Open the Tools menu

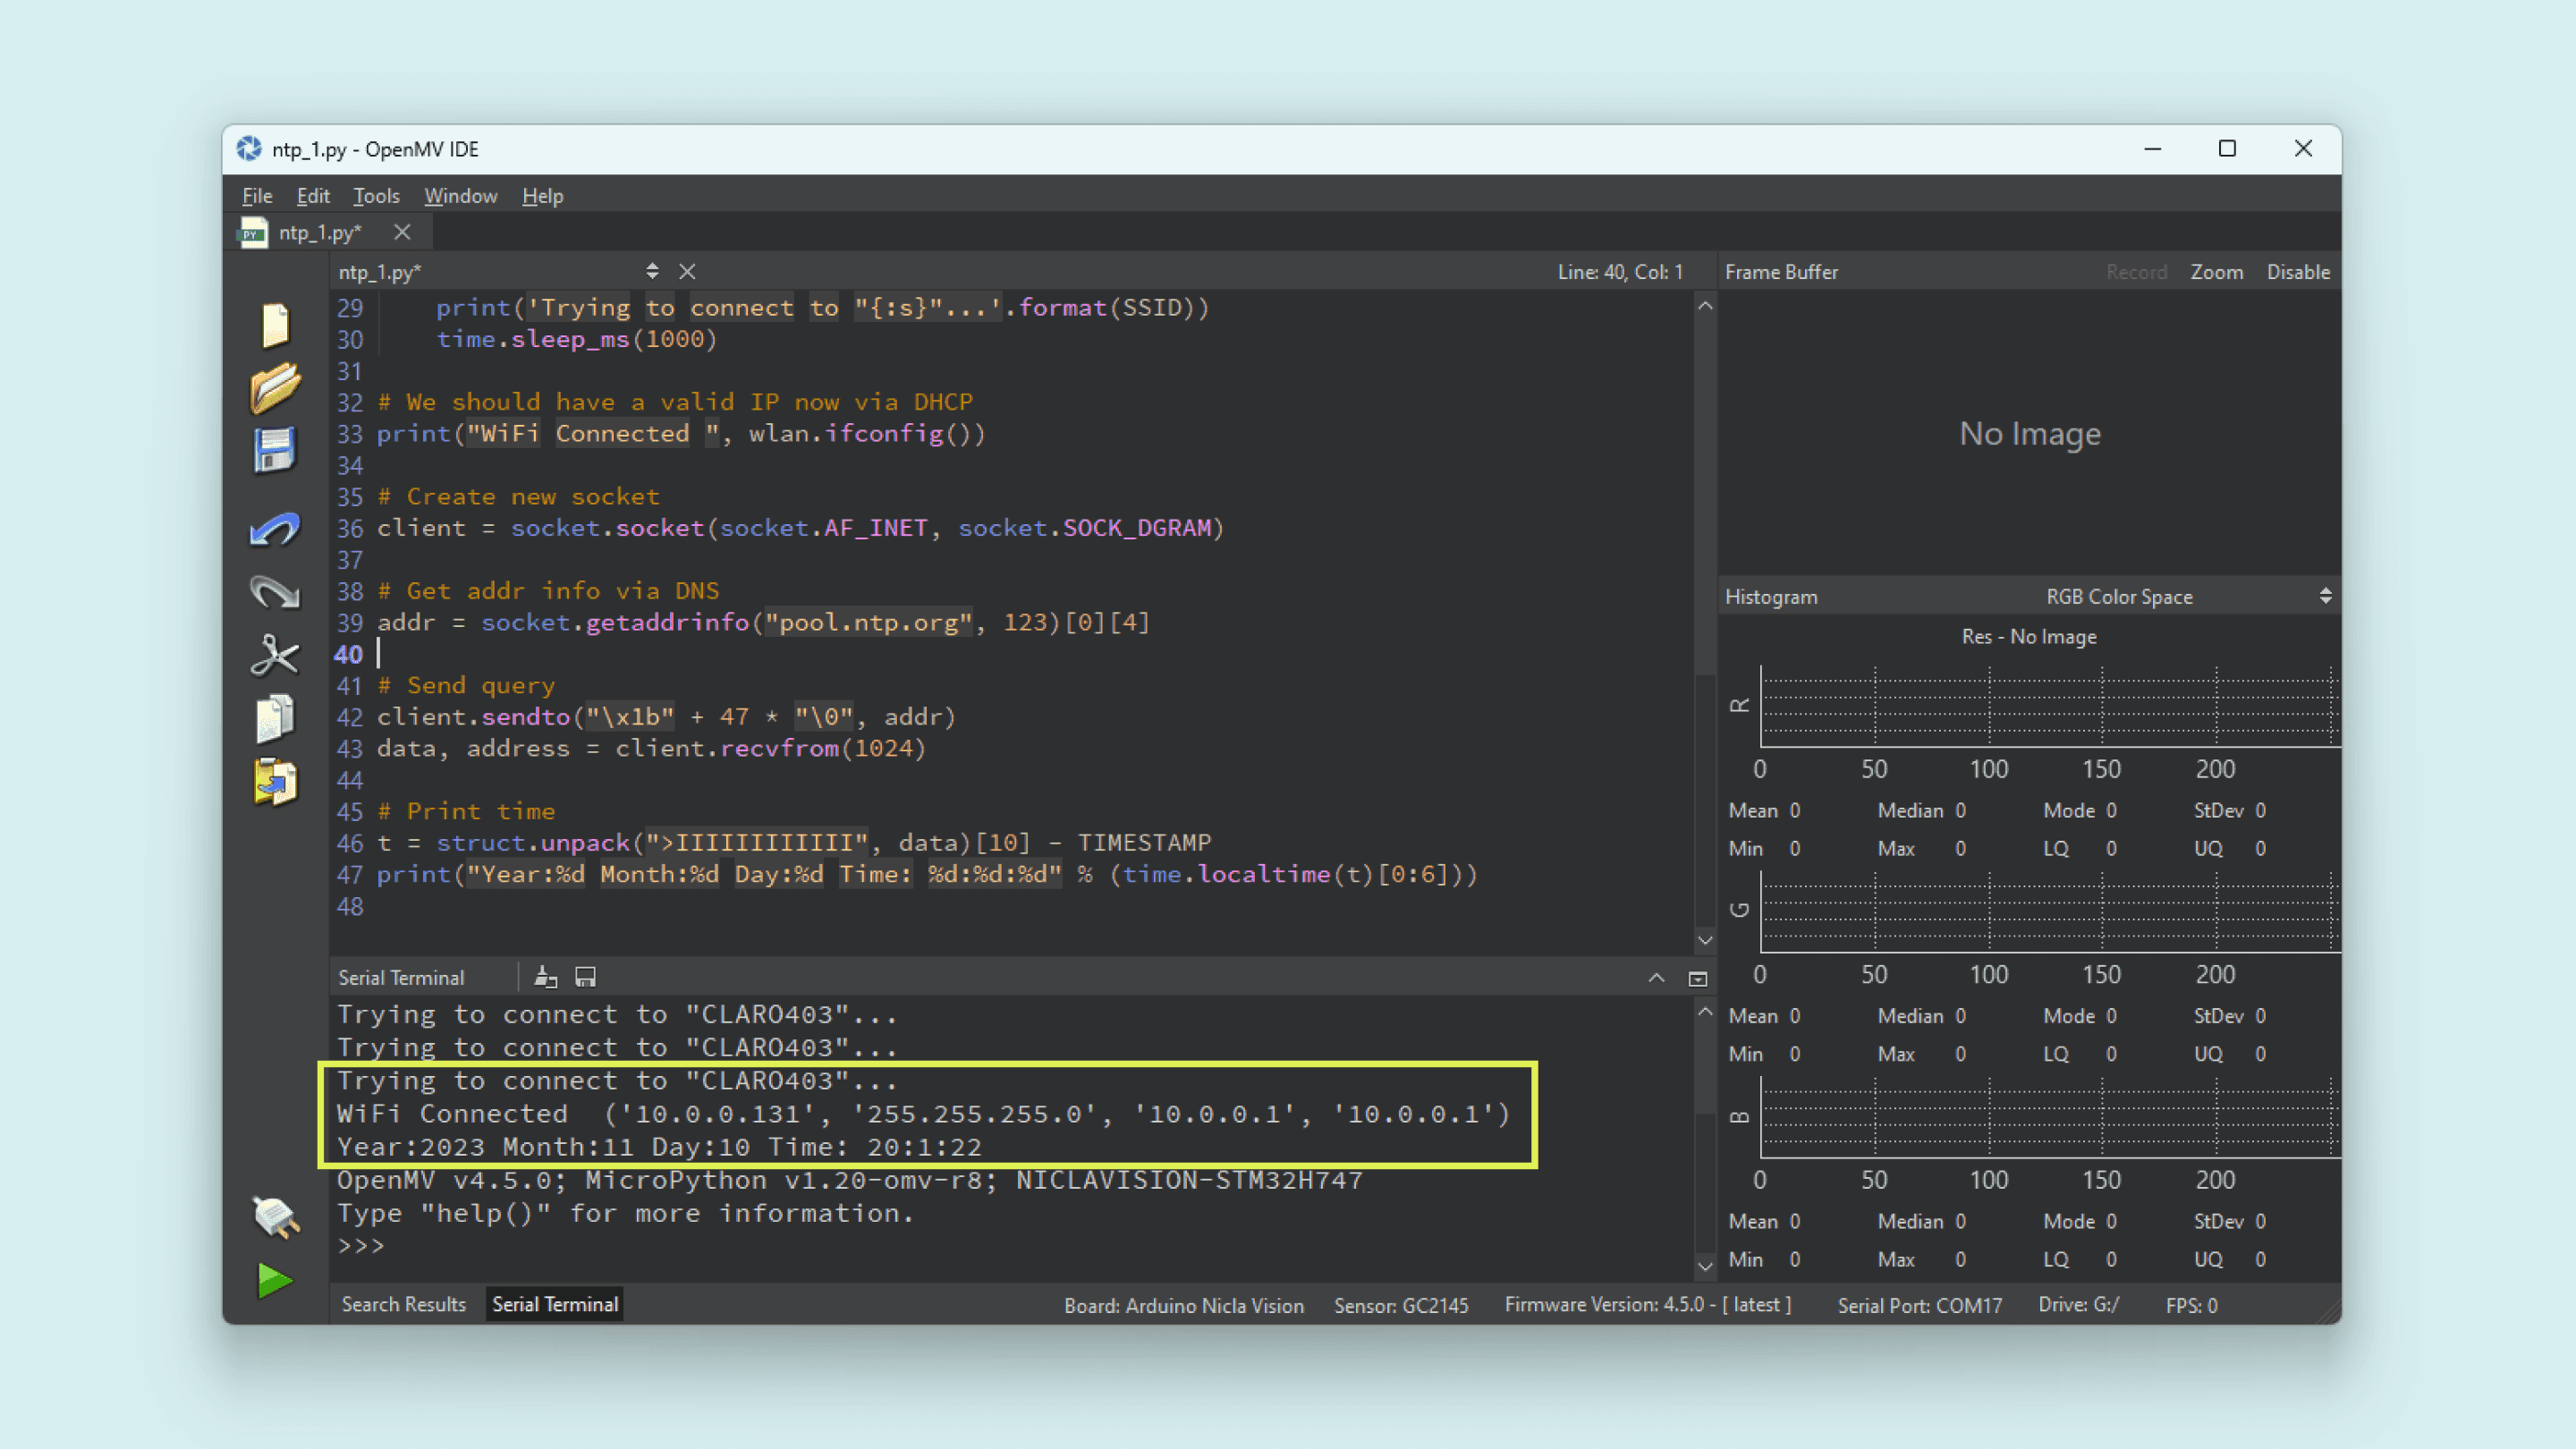click(x=376, y=196)
